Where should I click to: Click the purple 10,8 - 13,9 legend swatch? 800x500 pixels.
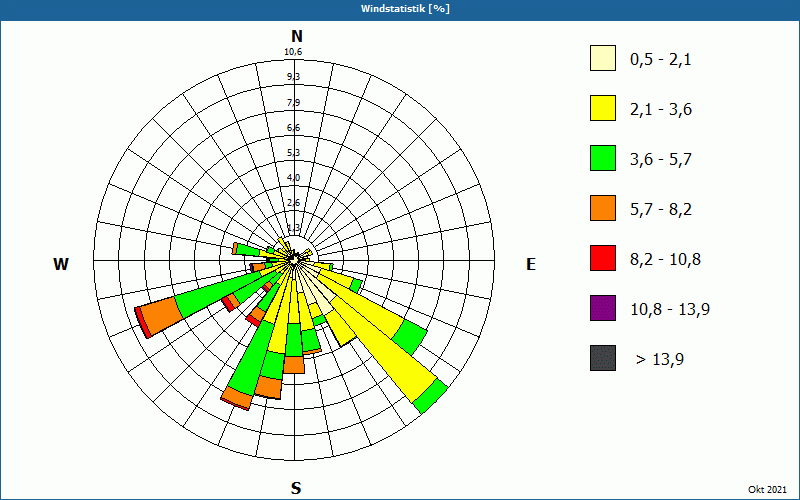click(x=603, y=308)
